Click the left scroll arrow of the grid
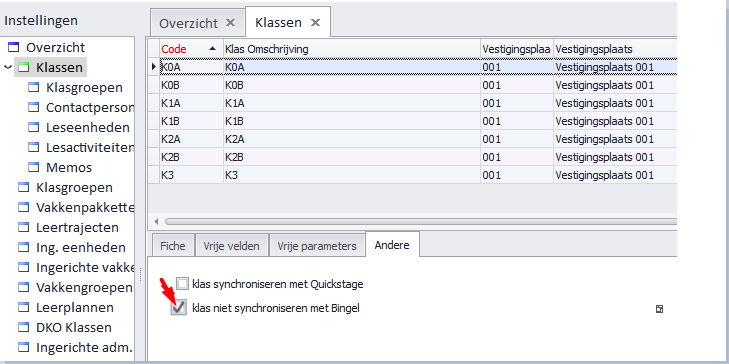729x364 pixels. click(x=156, y=222)
